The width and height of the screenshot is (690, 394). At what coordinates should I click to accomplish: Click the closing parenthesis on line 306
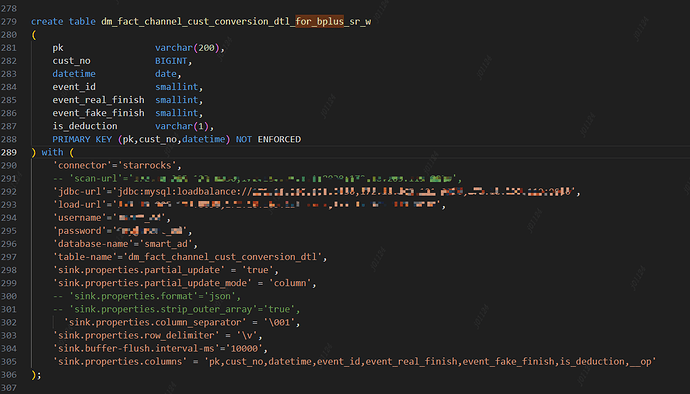coord(33,375)
